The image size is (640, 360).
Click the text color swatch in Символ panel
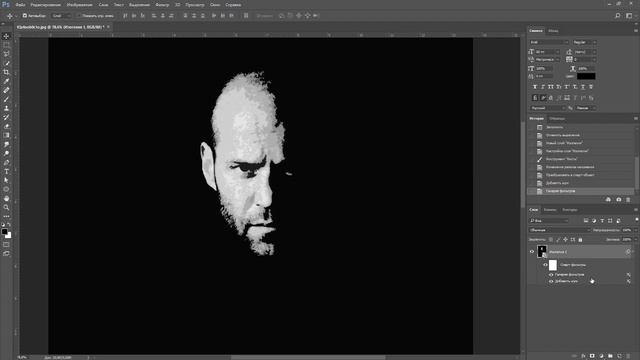[x=586, y=76]
